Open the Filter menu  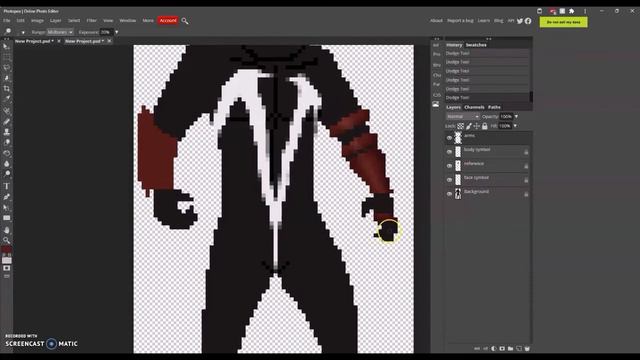[x=91, y=20]
